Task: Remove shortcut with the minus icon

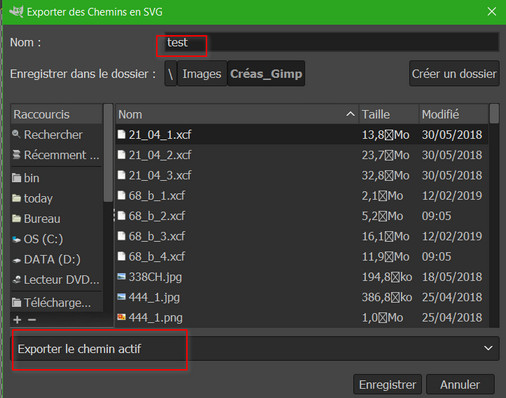Action: tap(32, 320)
